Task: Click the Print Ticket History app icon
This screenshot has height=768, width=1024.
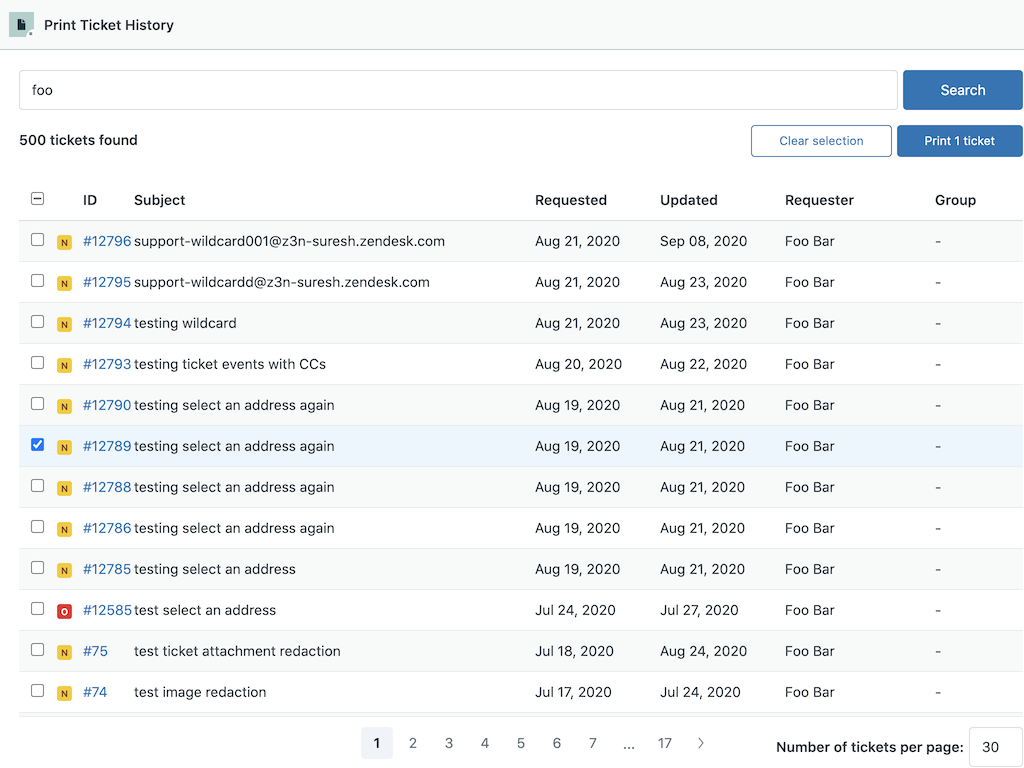Action: (21, 25)
